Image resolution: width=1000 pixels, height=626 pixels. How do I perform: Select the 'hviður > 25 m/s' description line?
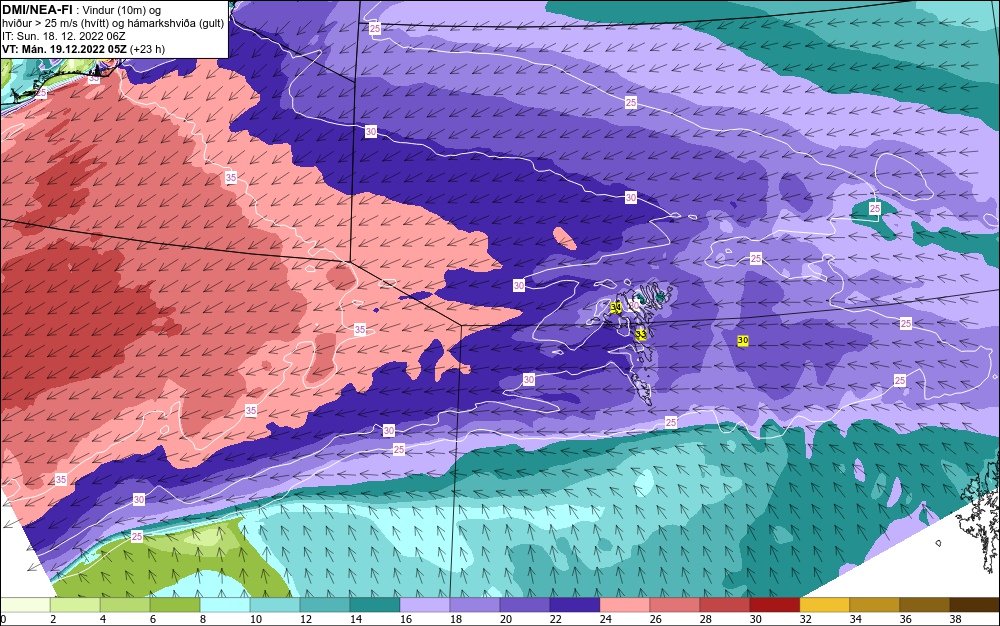[113, 24]
